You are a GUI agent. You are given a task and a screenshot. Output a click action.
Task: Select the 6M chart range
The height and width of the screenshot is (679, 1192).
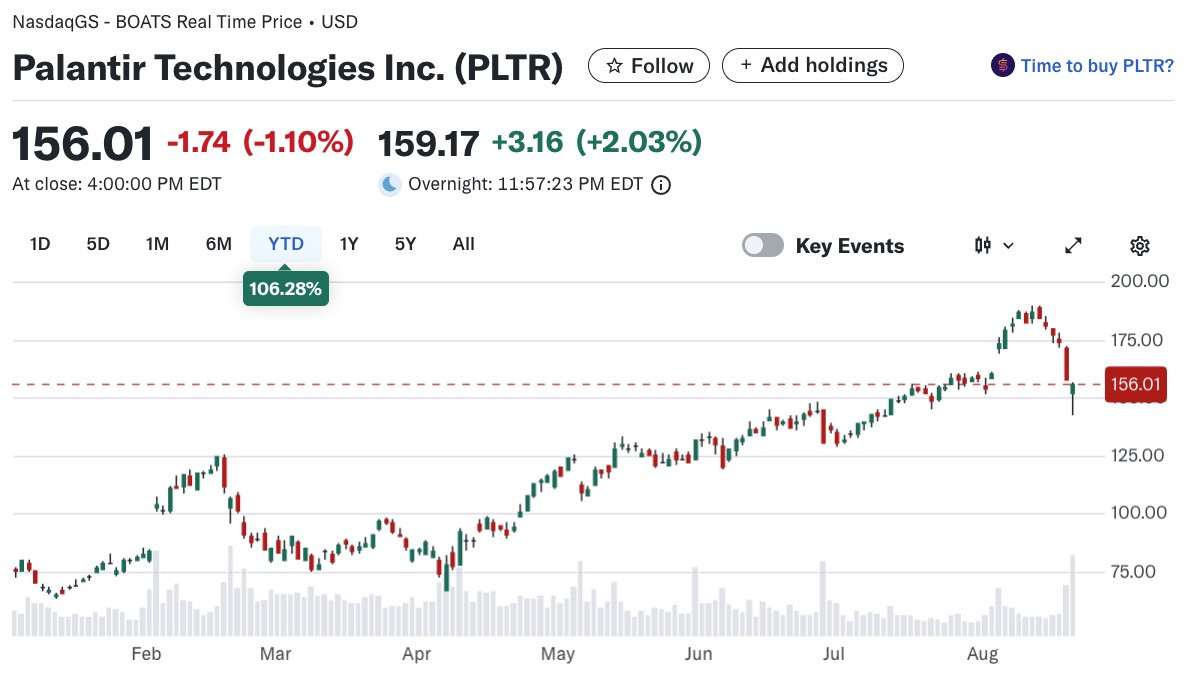(x=219, y=244)
